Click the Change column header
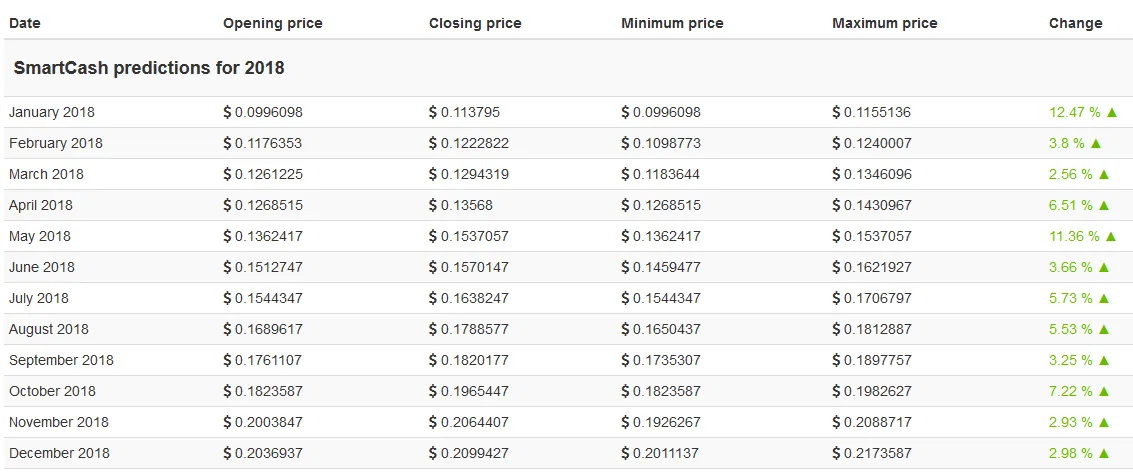 pyautogui.click(x=1075, y=23)
